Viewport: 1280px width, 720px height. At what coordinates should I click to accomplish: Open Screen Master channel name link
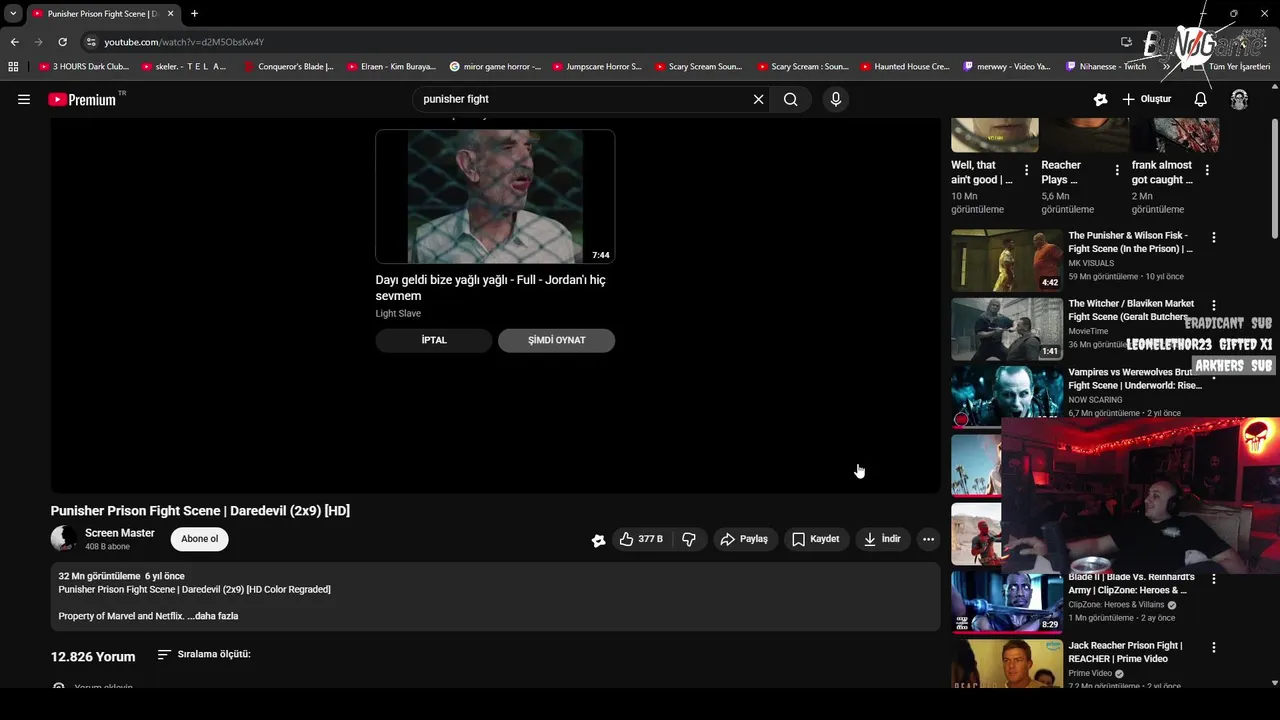point(120,533)
